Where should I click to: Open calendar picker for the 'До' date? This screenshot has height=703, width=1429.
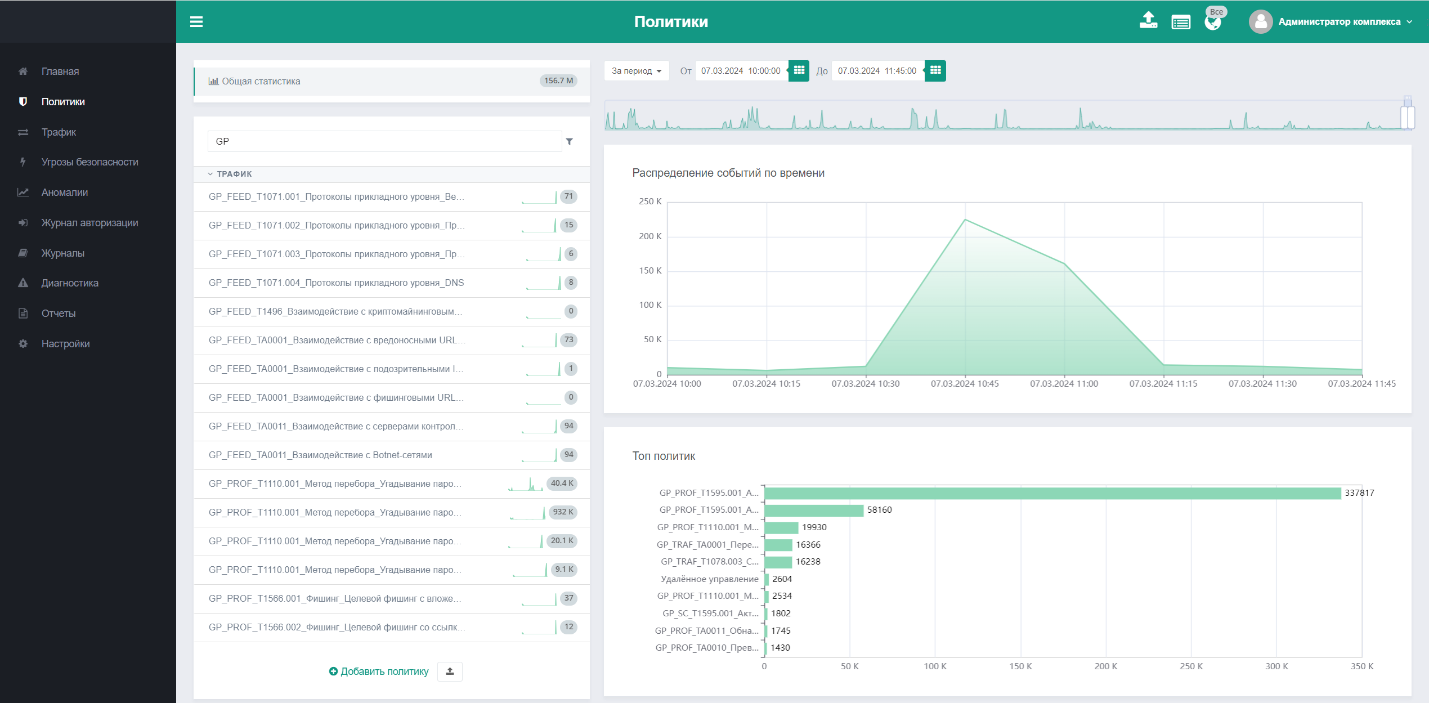click(934, 71)
